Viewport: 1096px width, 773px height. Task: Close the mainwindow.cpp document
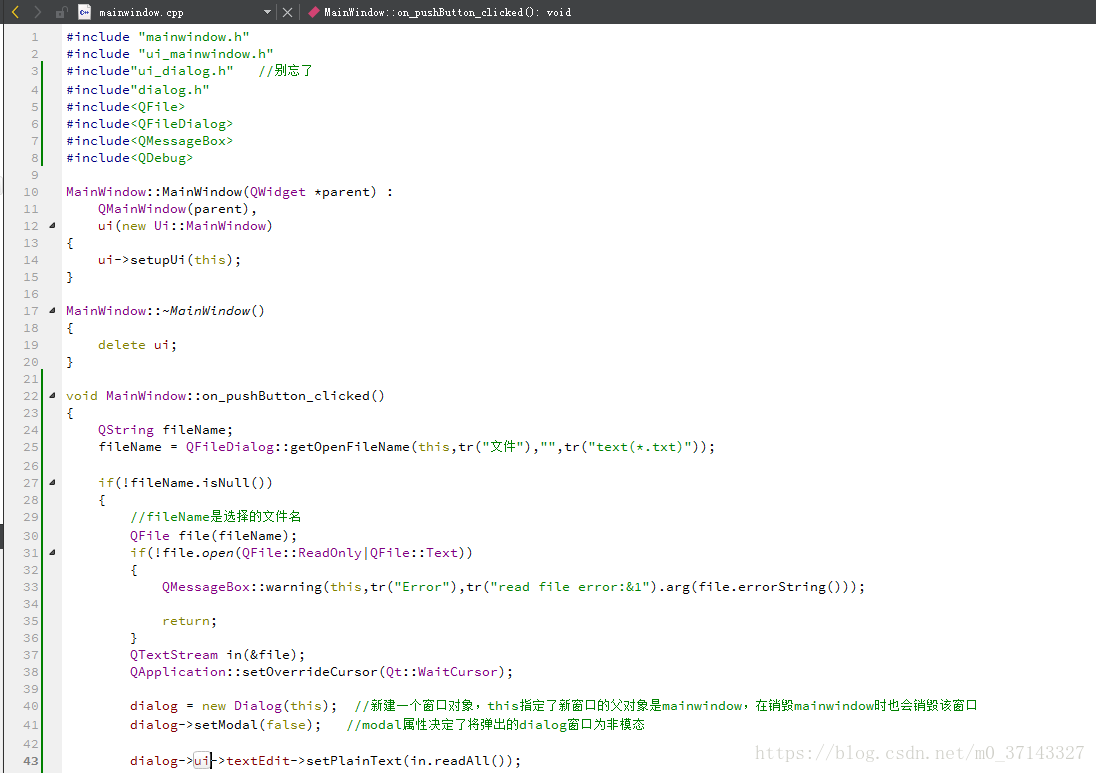click(287, 12)
